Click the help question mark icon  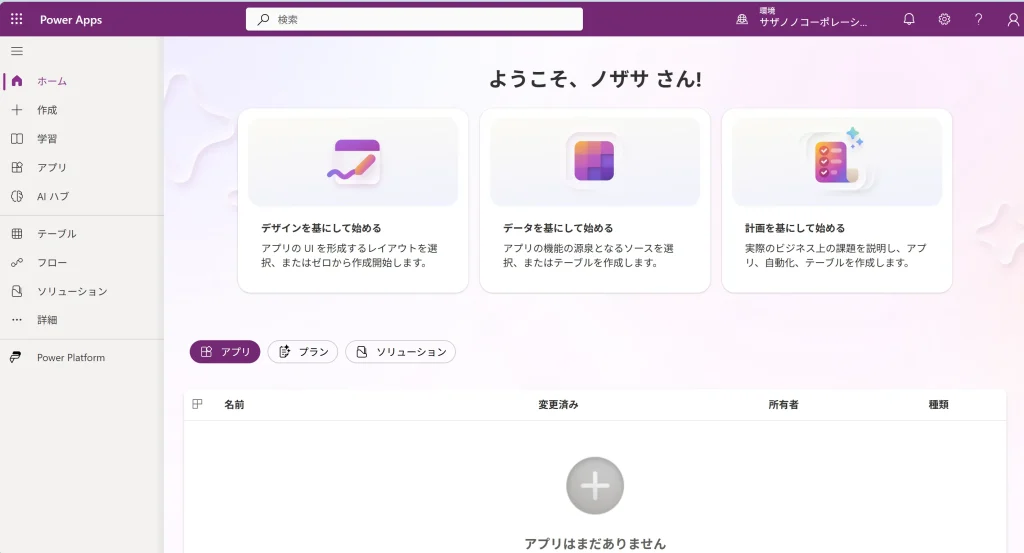point(978,19)
